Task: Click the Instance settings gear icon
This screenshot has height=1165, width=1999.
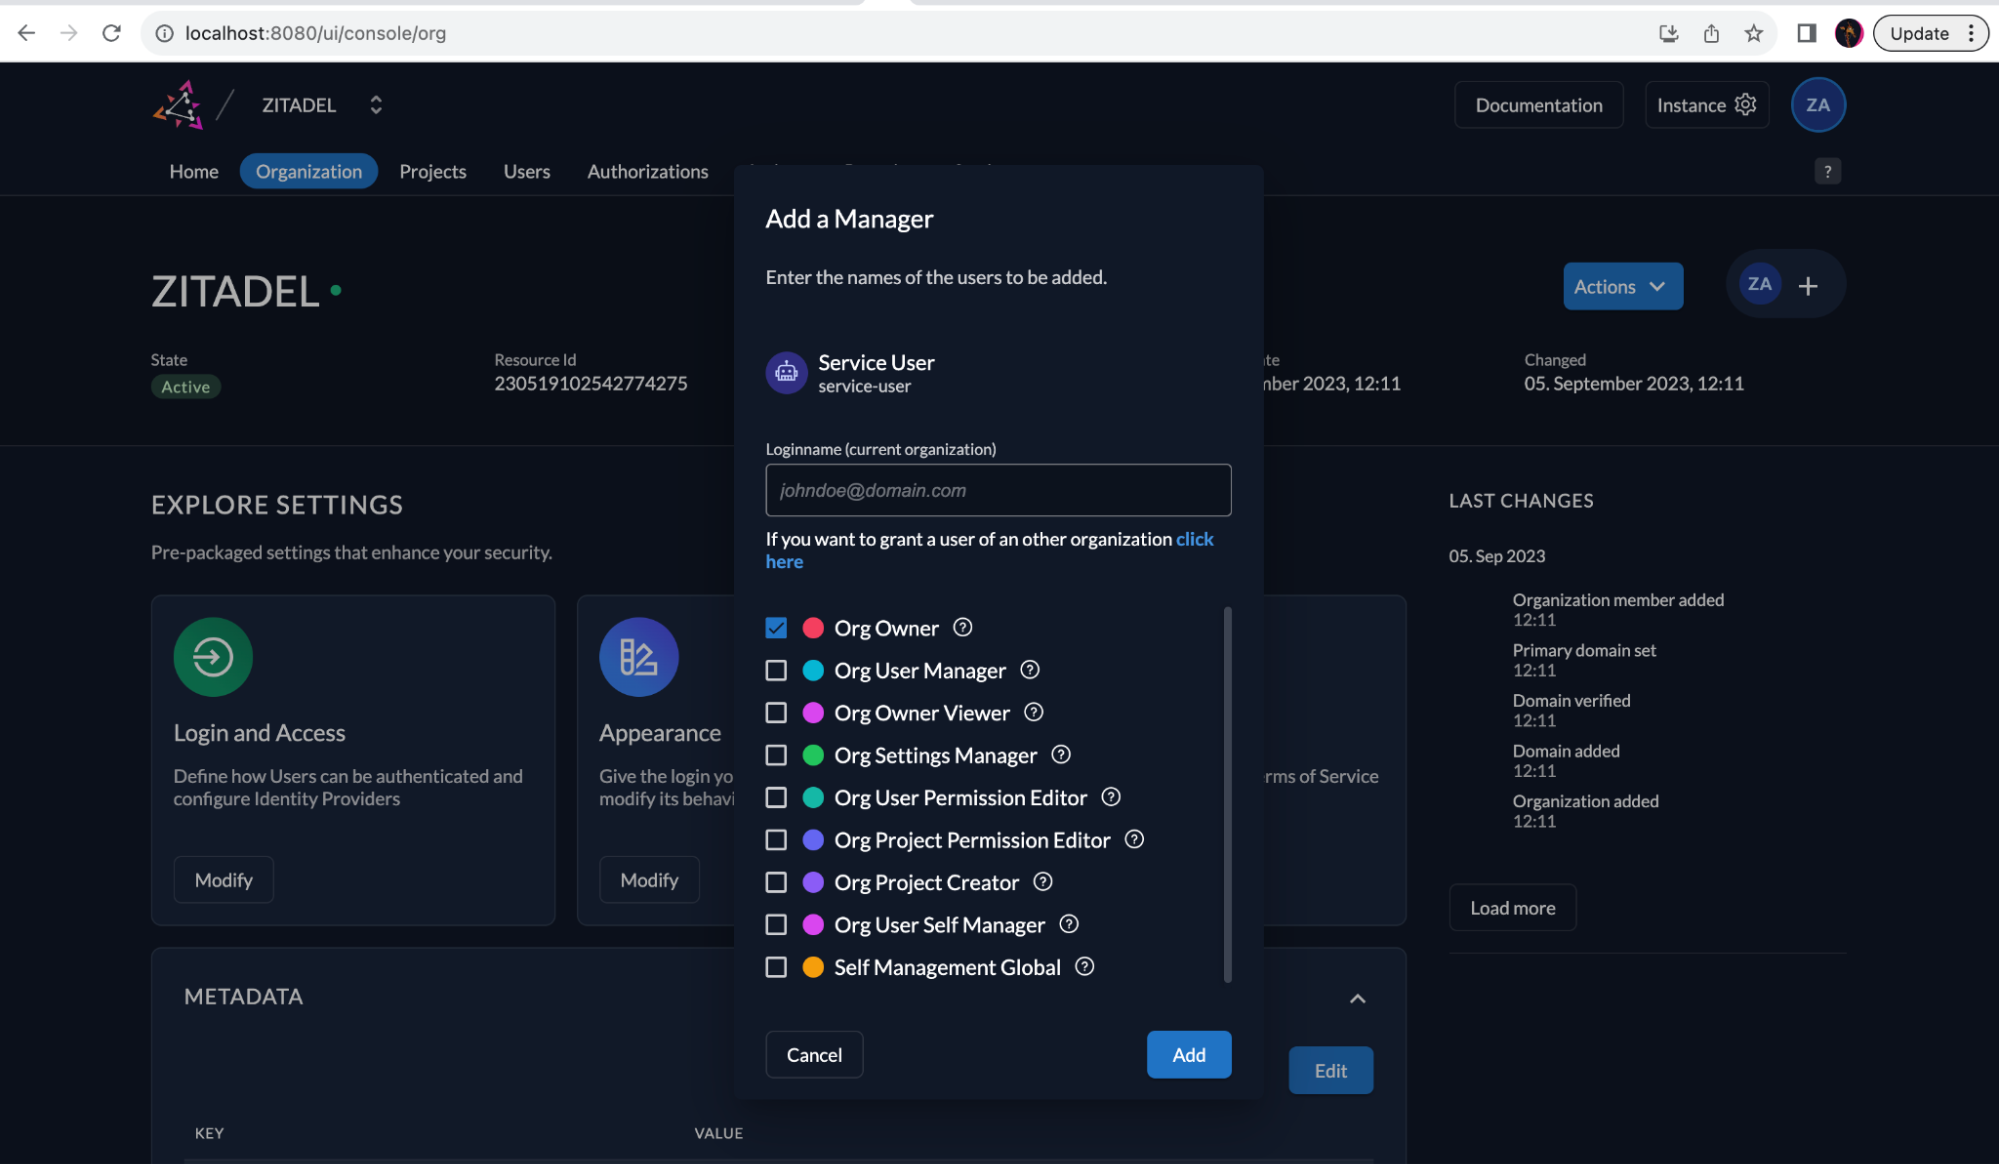Action: [1744, 104]
